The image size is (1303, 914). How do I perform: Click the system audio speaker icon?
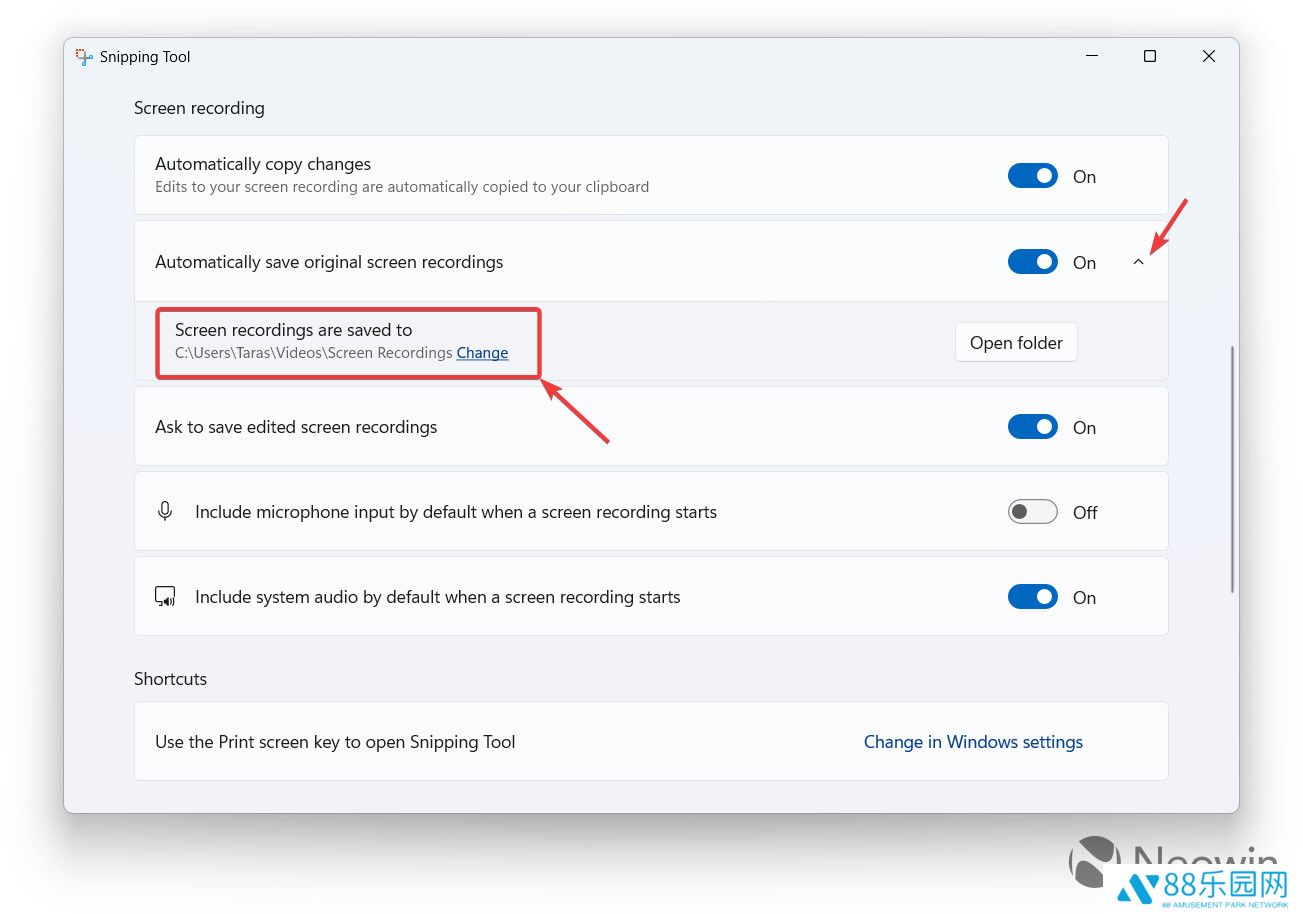(165, 597)
